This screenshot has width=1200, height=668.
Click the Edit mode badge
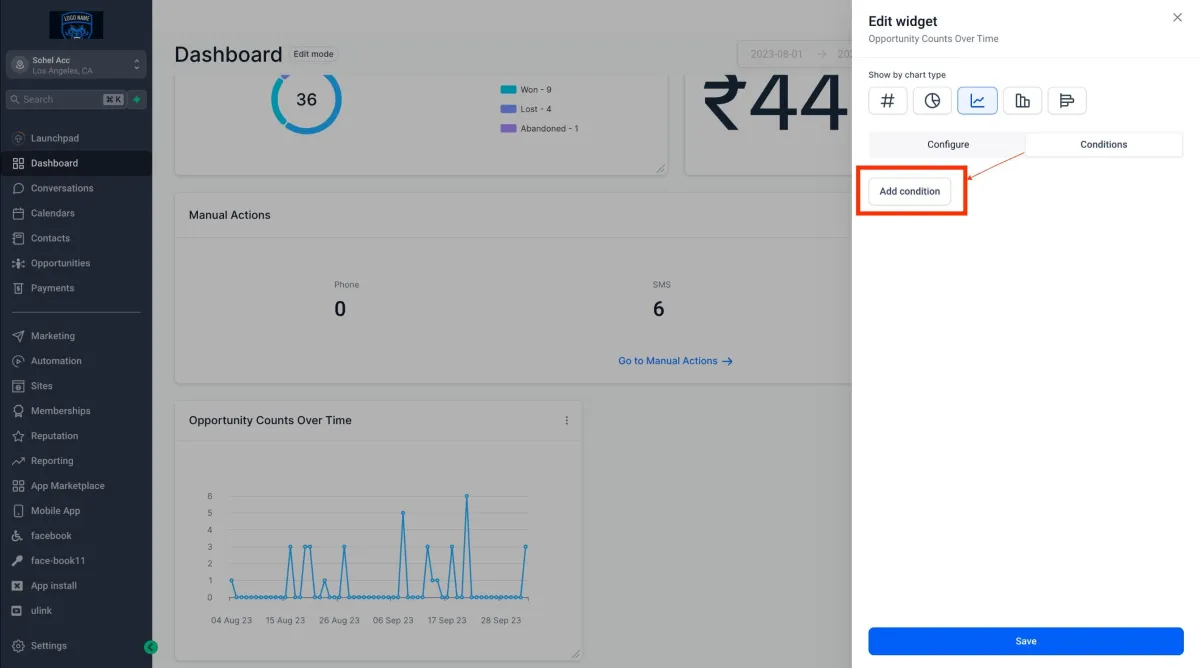click(314, 54)
